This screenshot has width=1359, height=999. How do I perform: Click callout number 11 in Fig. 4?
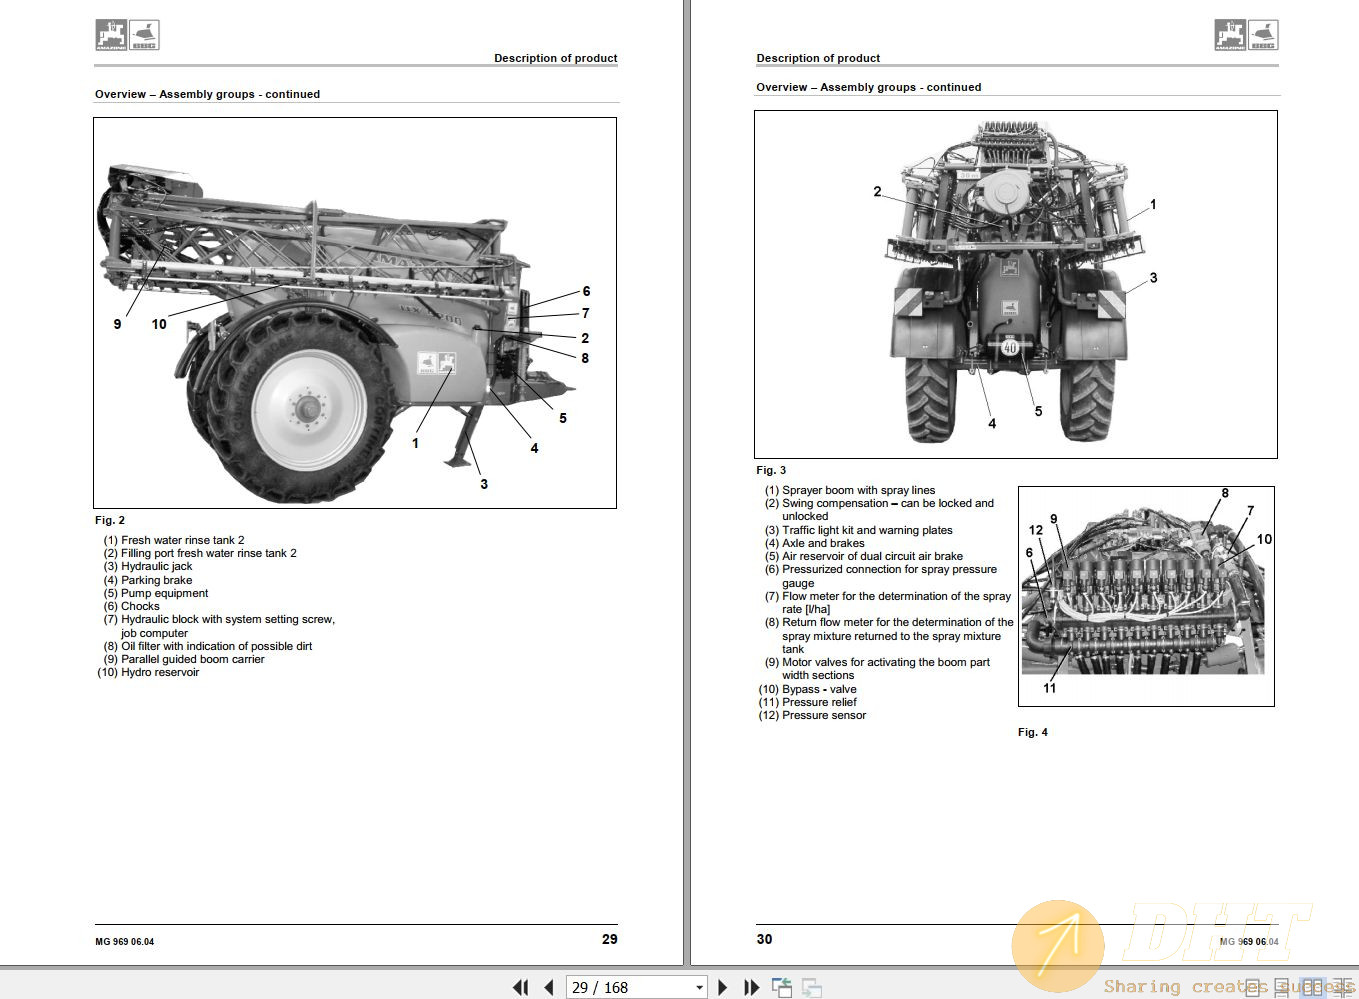(x=1050, y=688)
